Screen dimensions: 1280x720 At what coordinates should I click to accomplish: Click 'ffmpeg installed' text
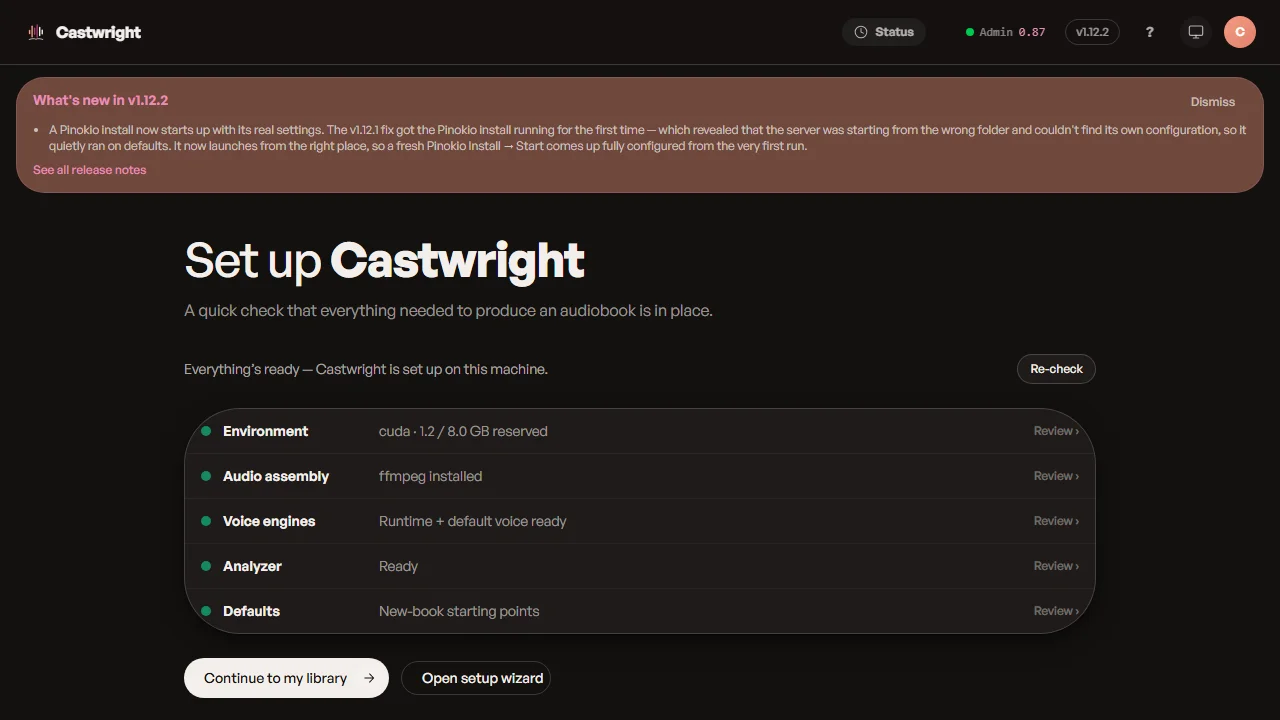[x=430, y=476]
